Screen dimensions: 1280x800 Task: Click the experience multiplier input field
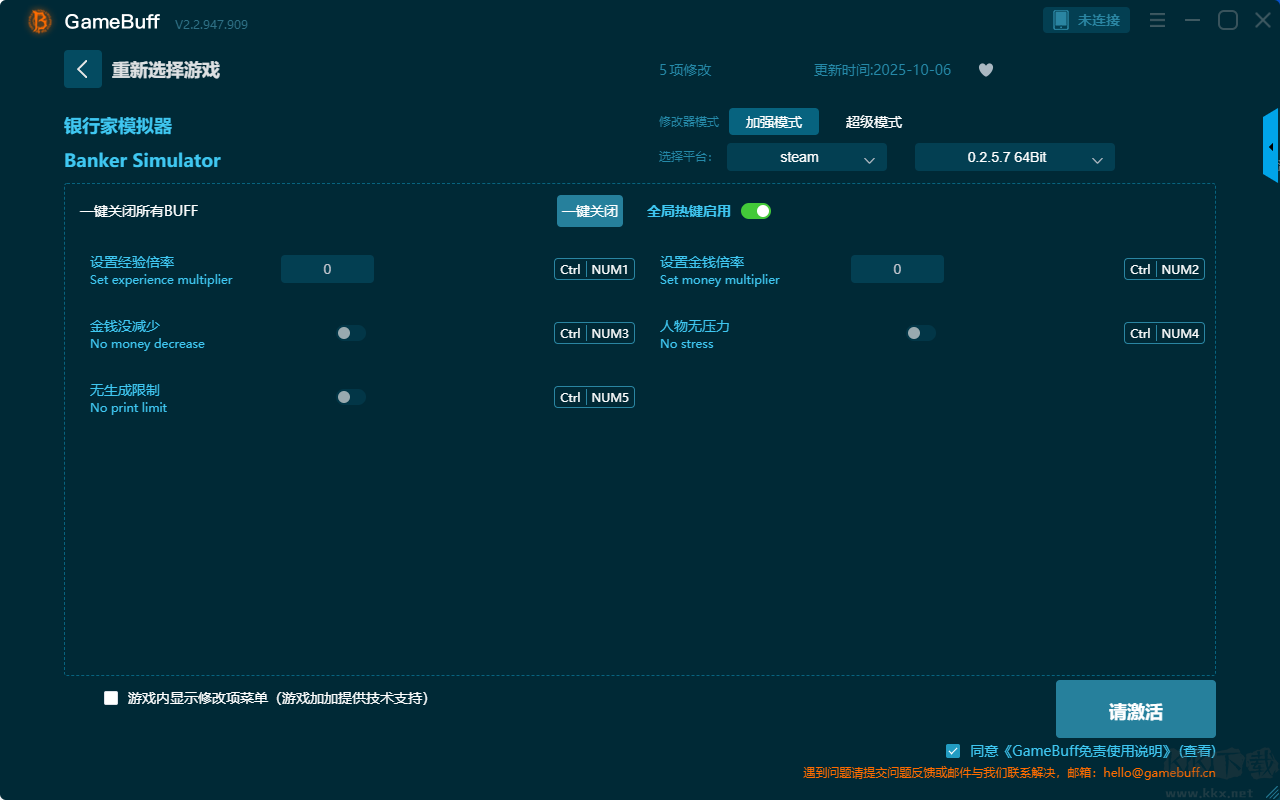pos(327,269)
